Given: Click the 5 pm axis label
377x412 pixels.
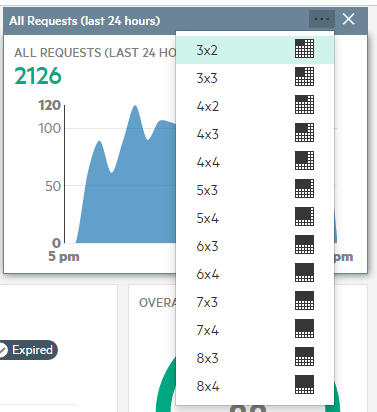Looking at the screenshot, I should 64,256.
